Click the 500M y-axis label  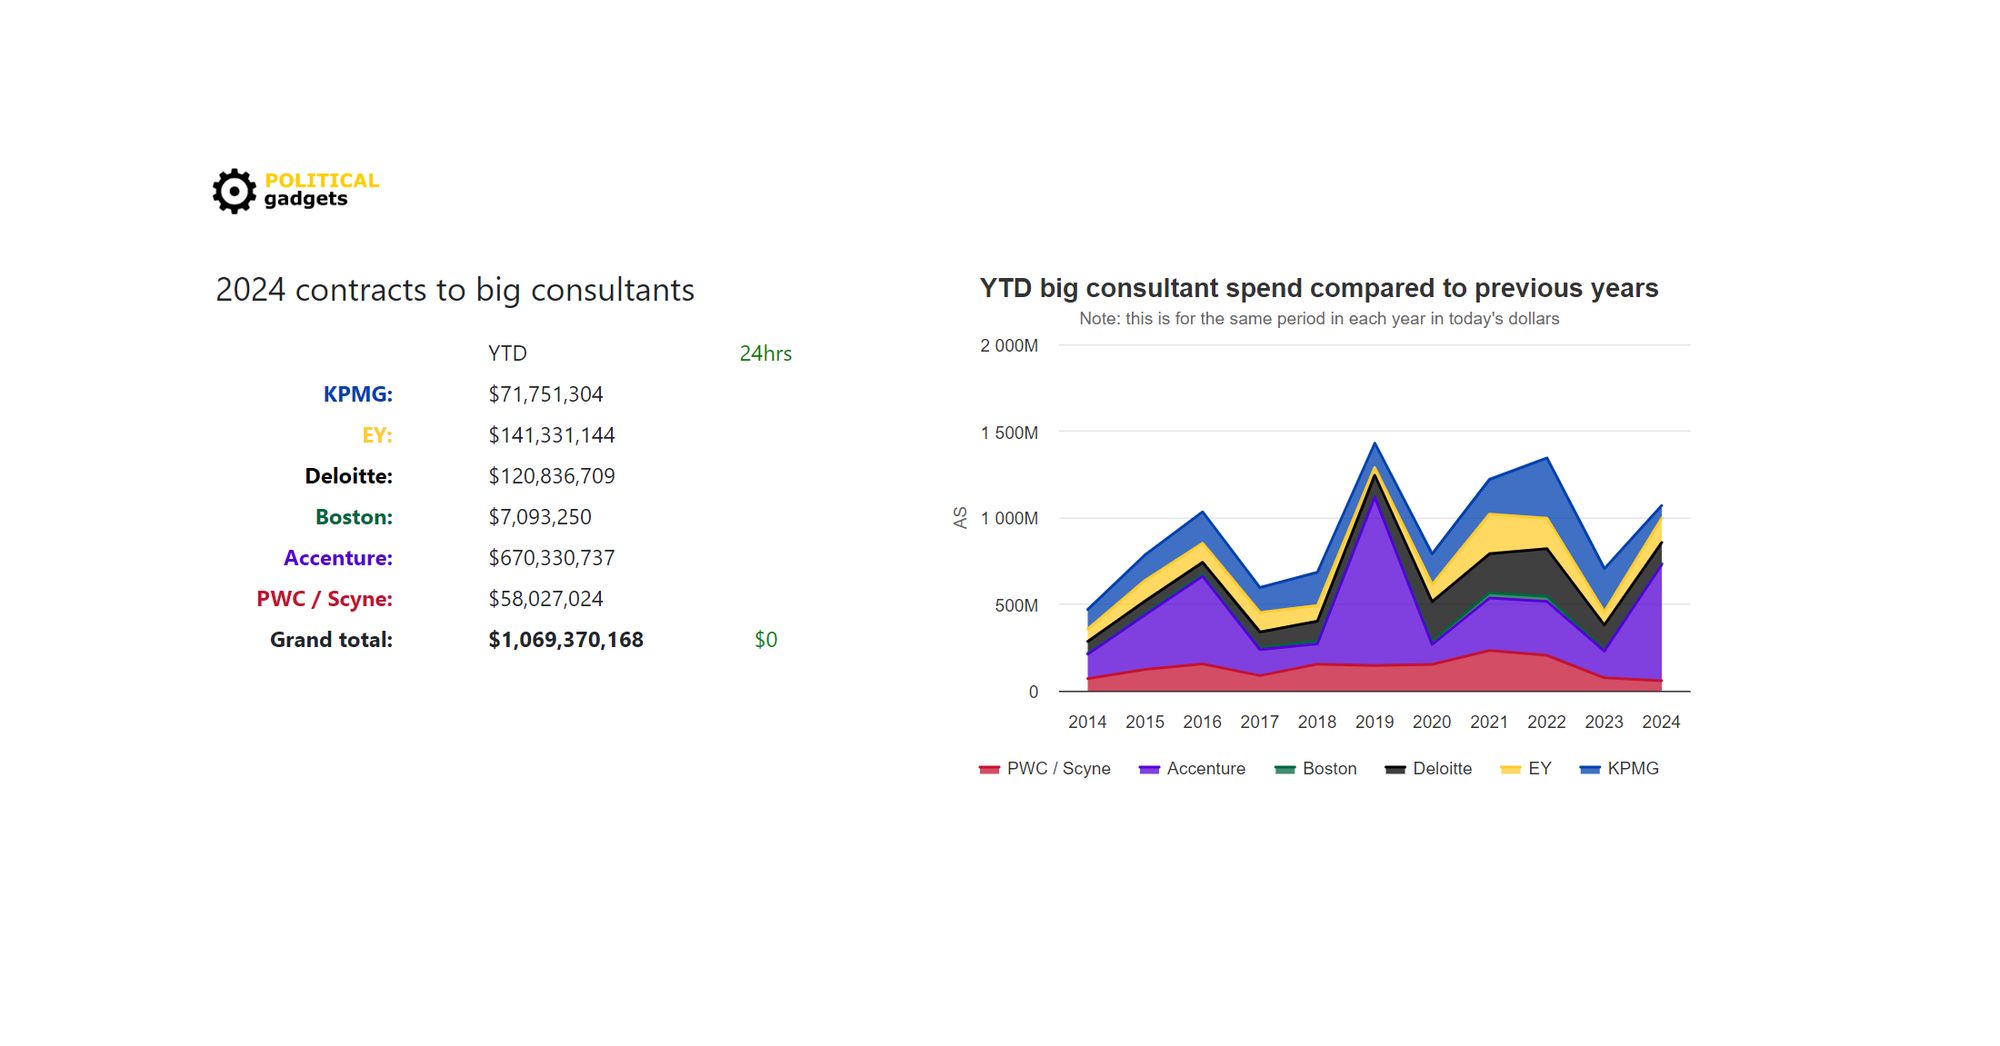click(1016, 605)
